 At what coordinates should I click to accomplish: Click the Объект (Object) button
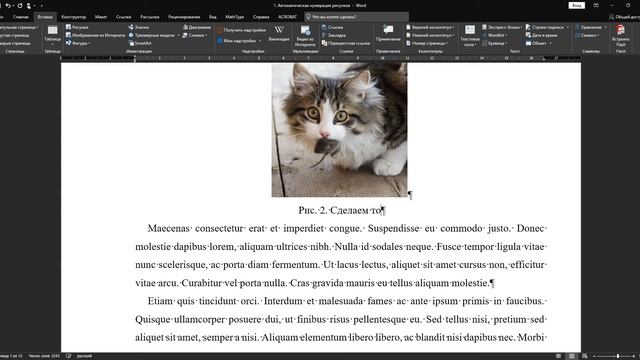538,43
